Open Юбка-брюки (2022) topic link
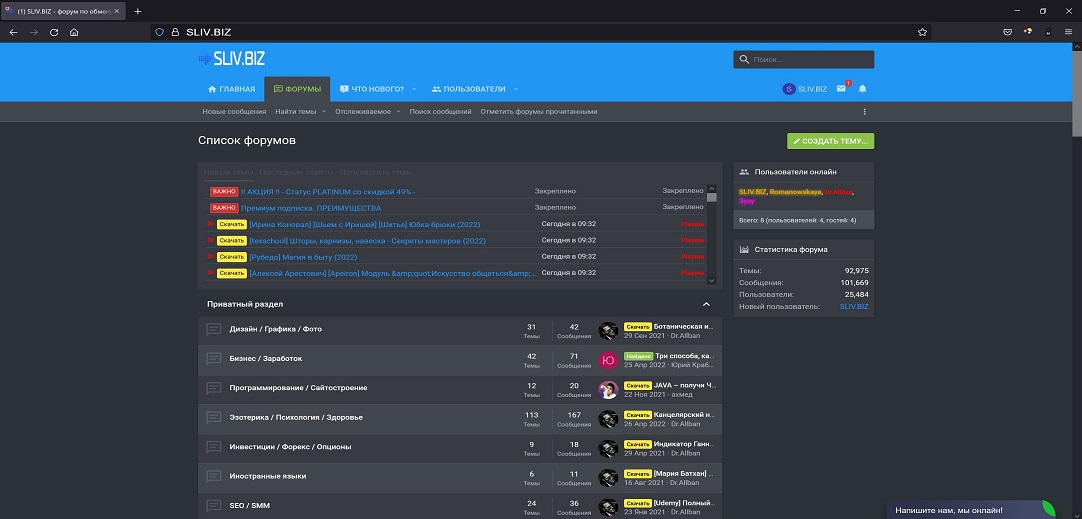 point(364,224)
